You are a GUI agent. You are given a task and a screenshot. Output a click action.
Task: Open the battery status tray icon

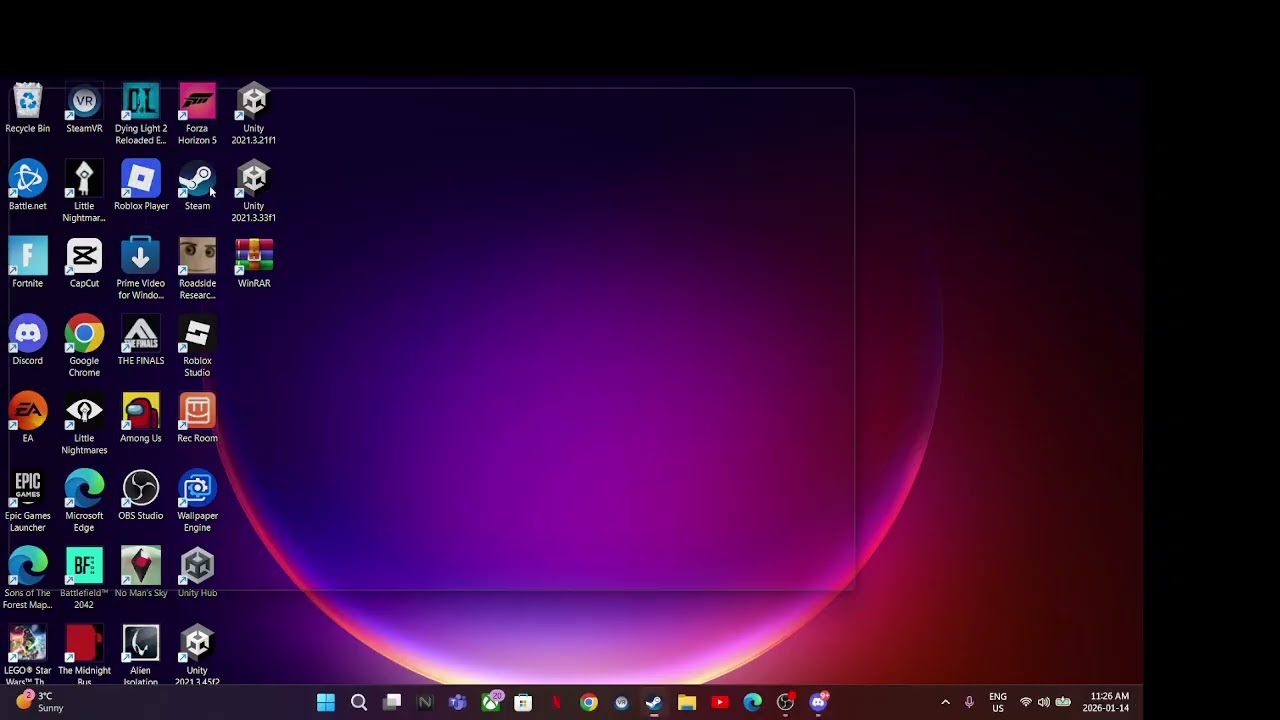pyautogui.click(x=1063, y=703)
